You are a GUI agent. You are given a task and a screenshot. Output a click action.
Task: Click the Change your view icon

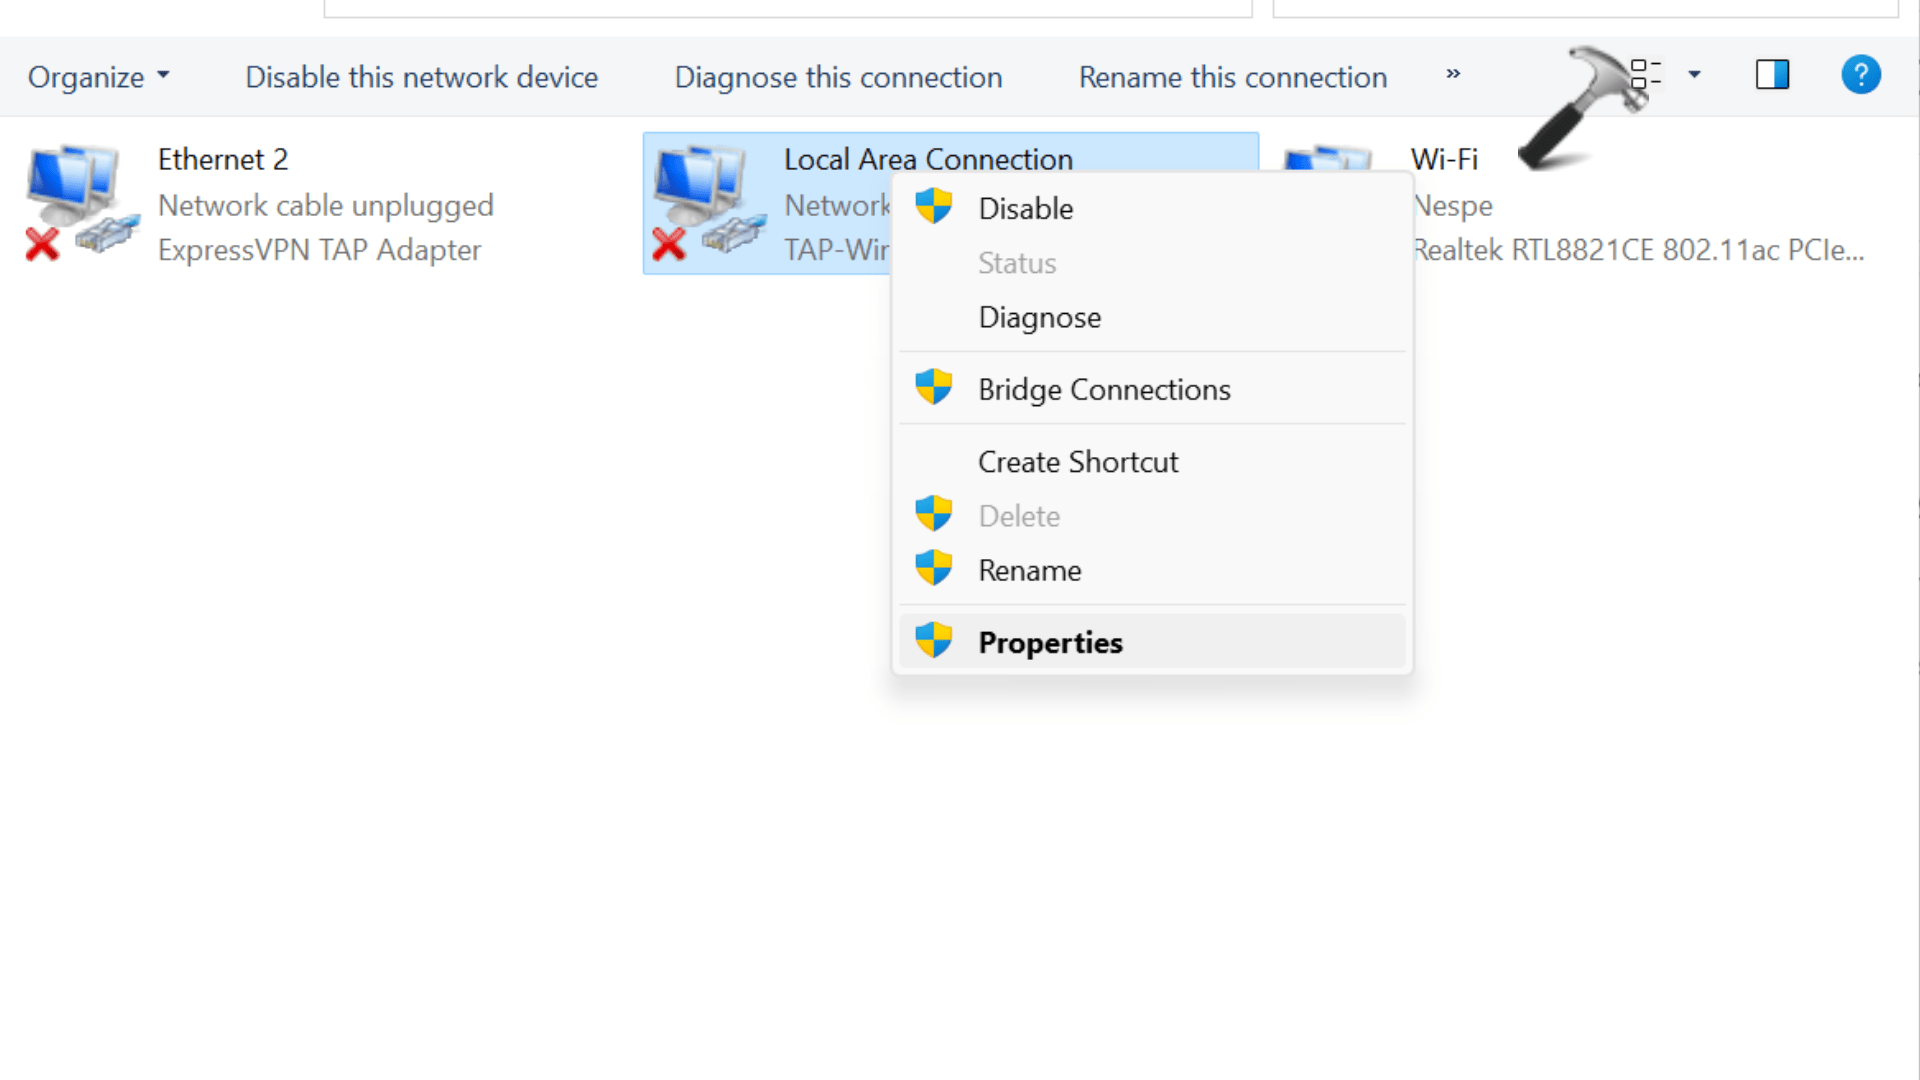click(x=1646, y=74)
